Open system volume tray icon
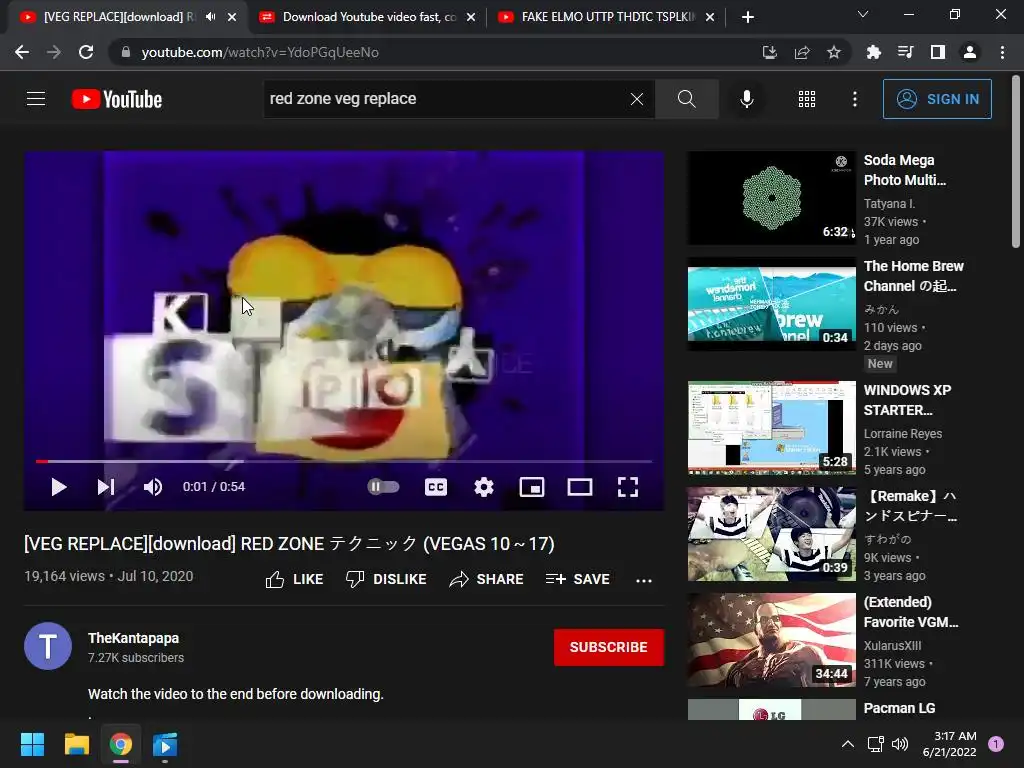 coord(900,744)
